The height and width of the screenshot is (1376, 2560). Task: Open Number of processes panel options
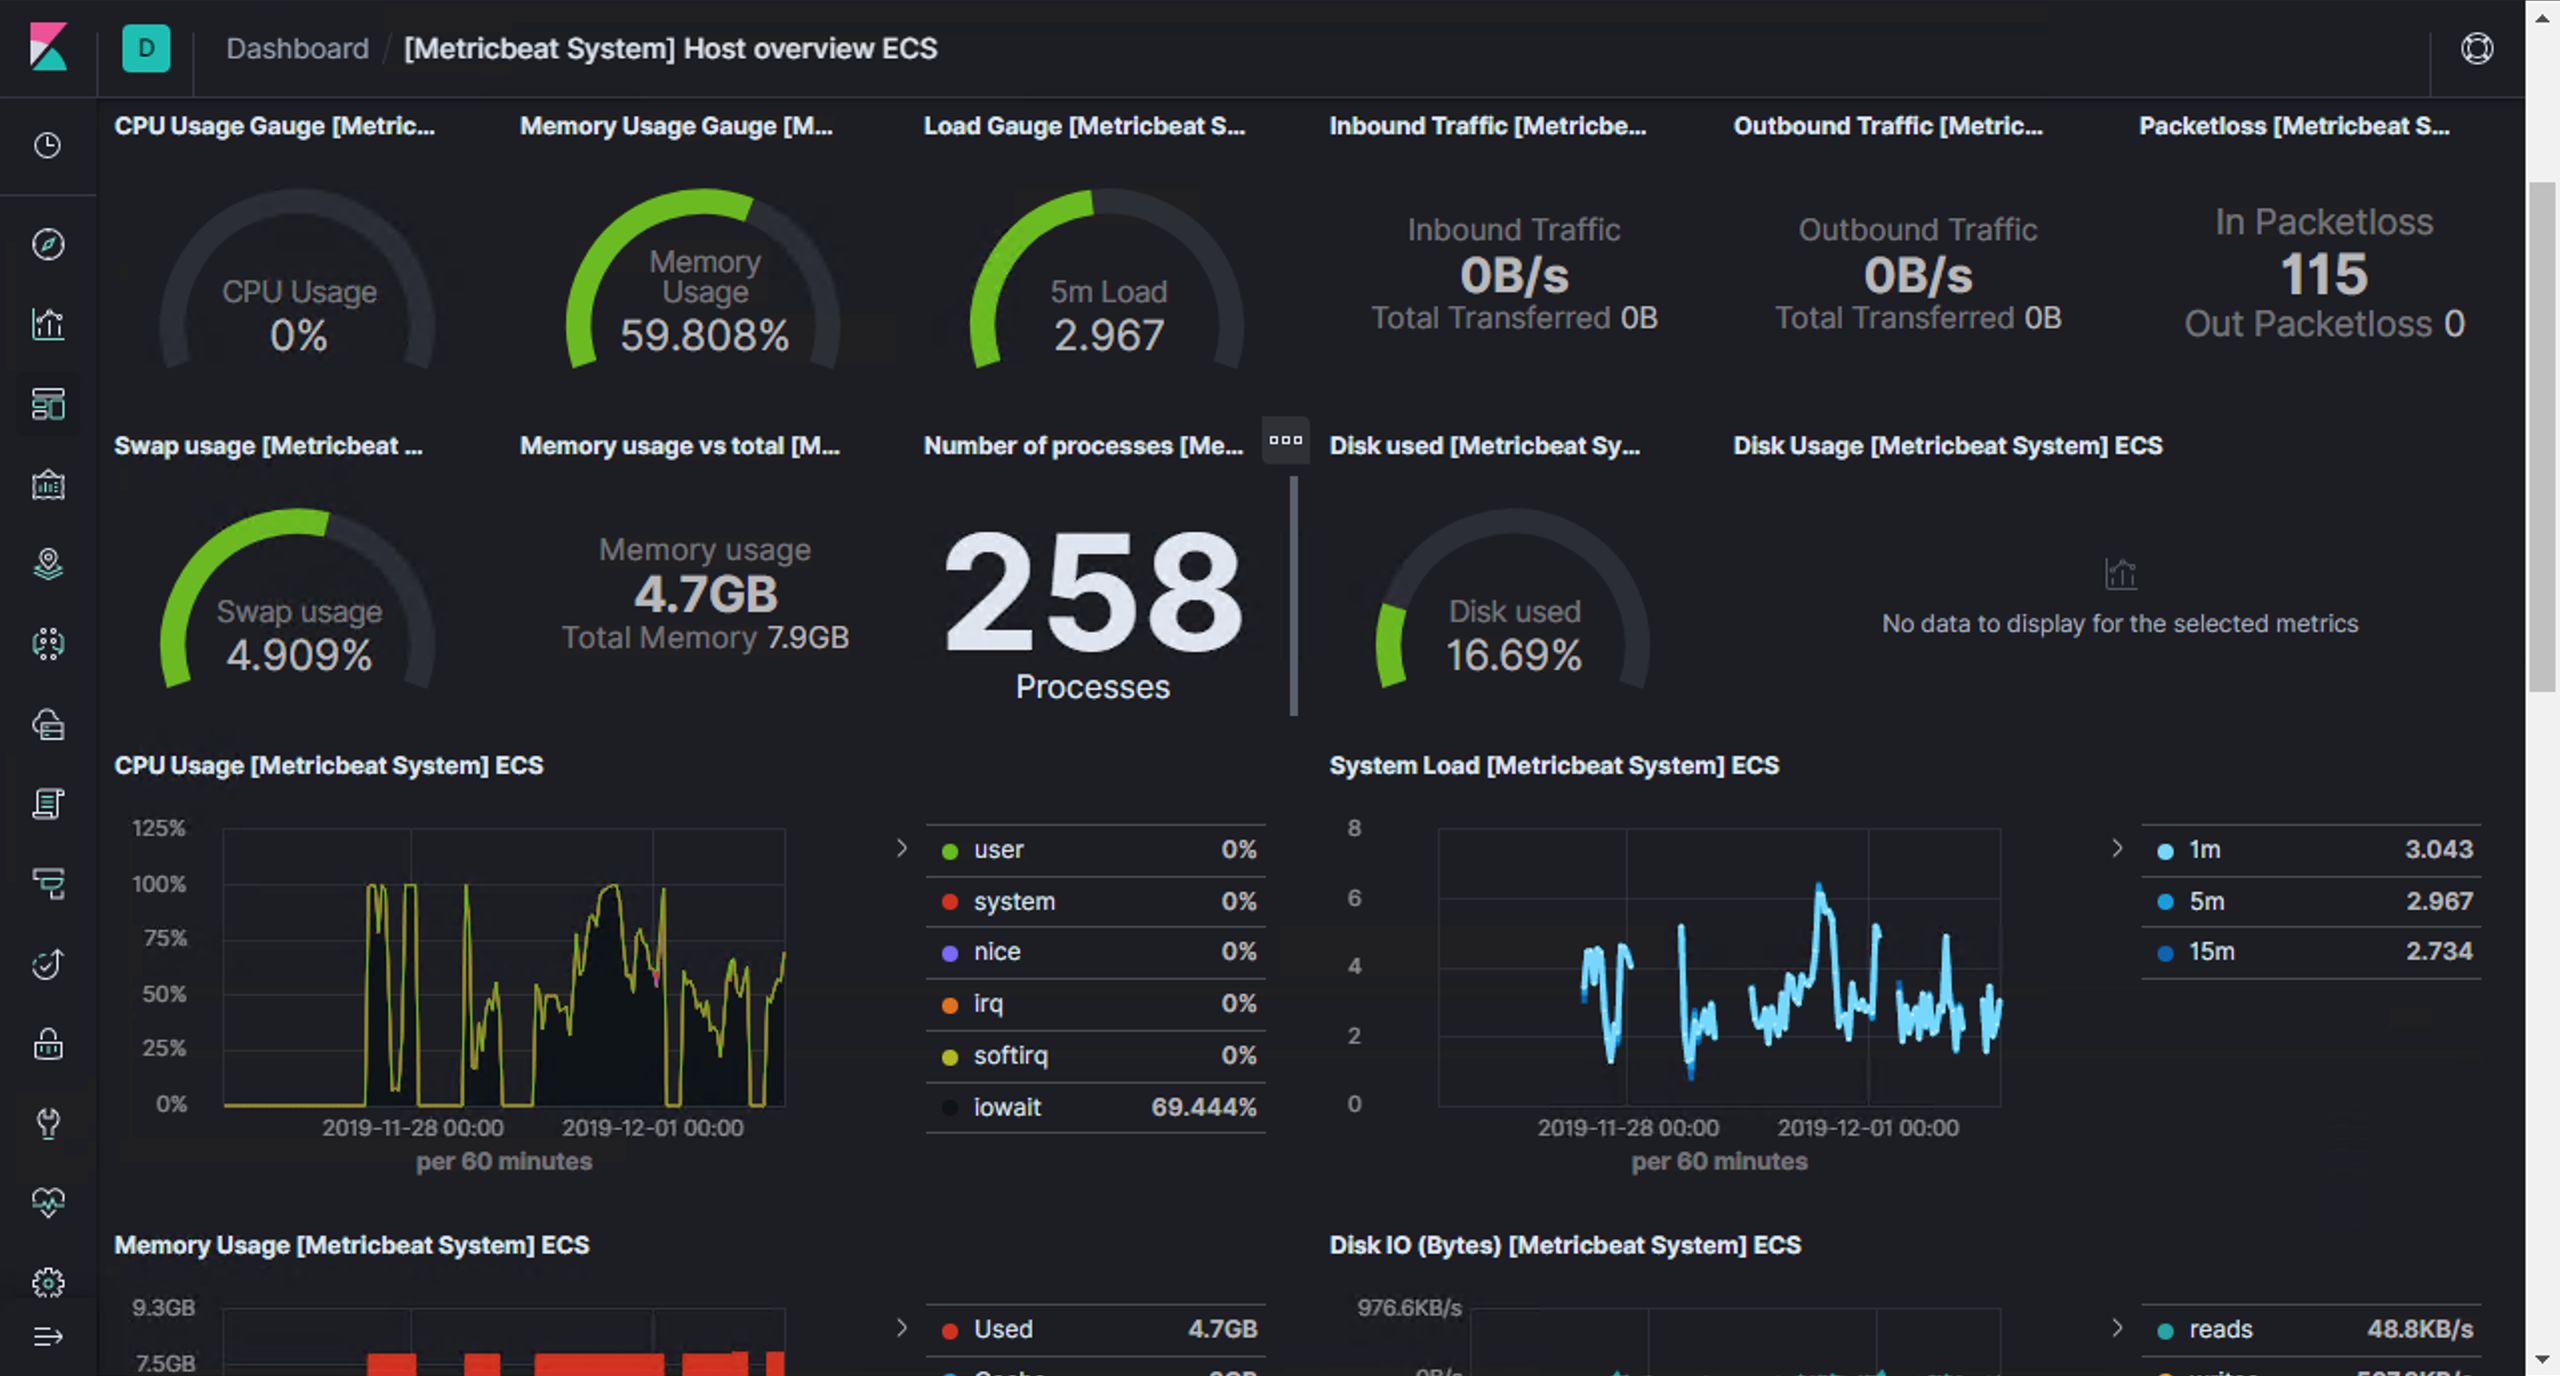click(x=1285, y=440)
